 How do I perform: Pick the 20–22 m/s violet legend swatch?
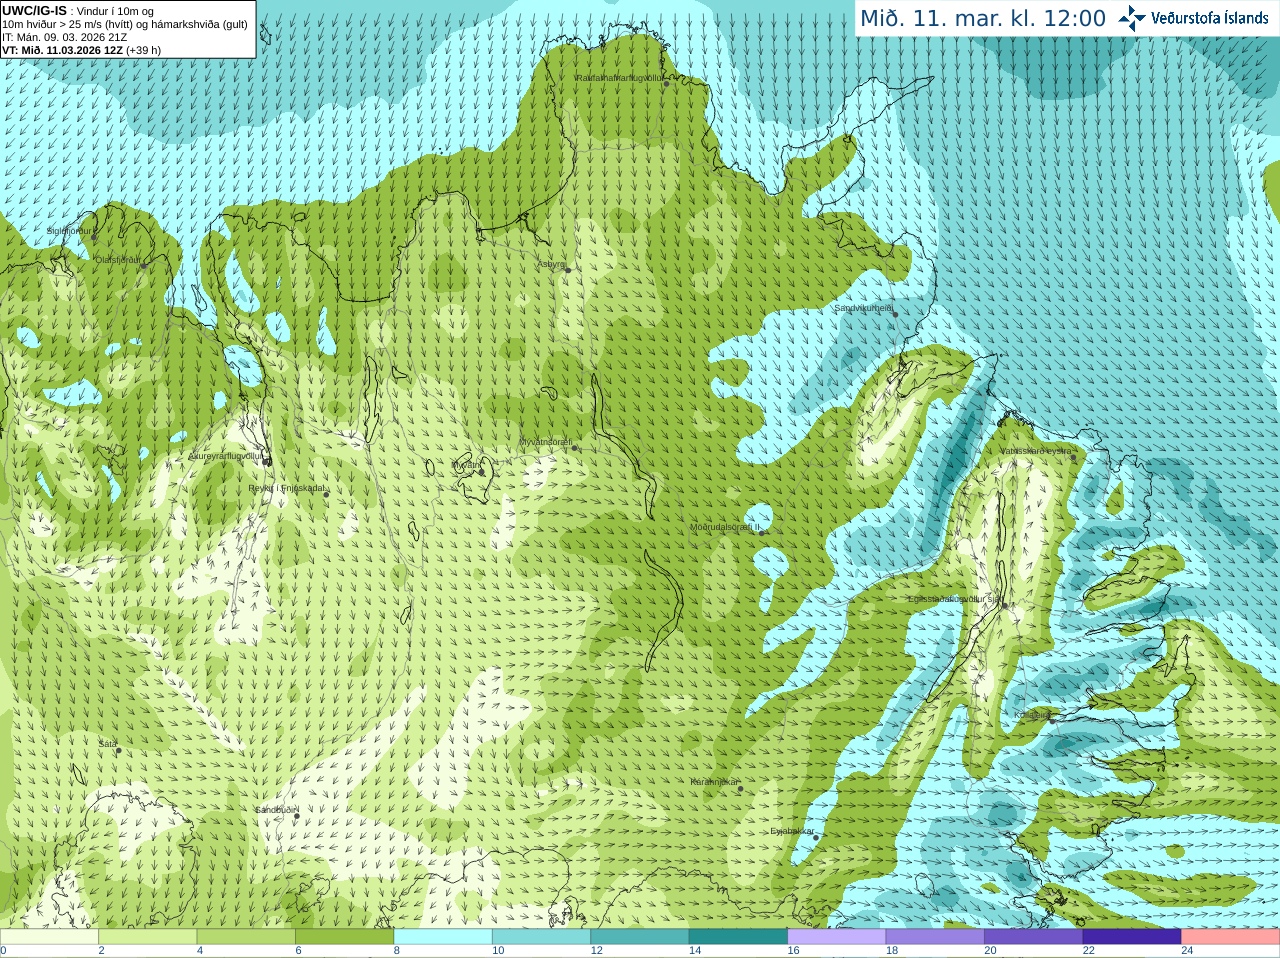pyautogui.click(x=1034, y=937)
